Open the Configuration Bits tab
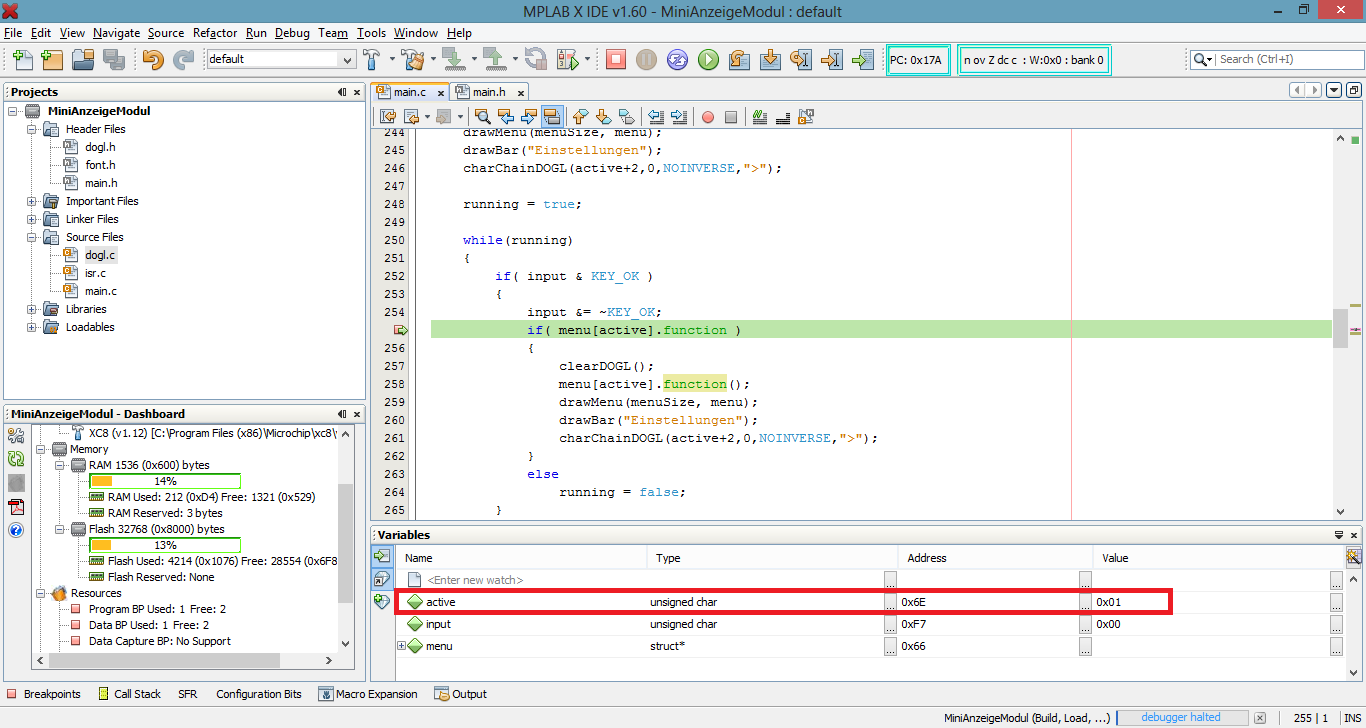 tap(259, 694)
